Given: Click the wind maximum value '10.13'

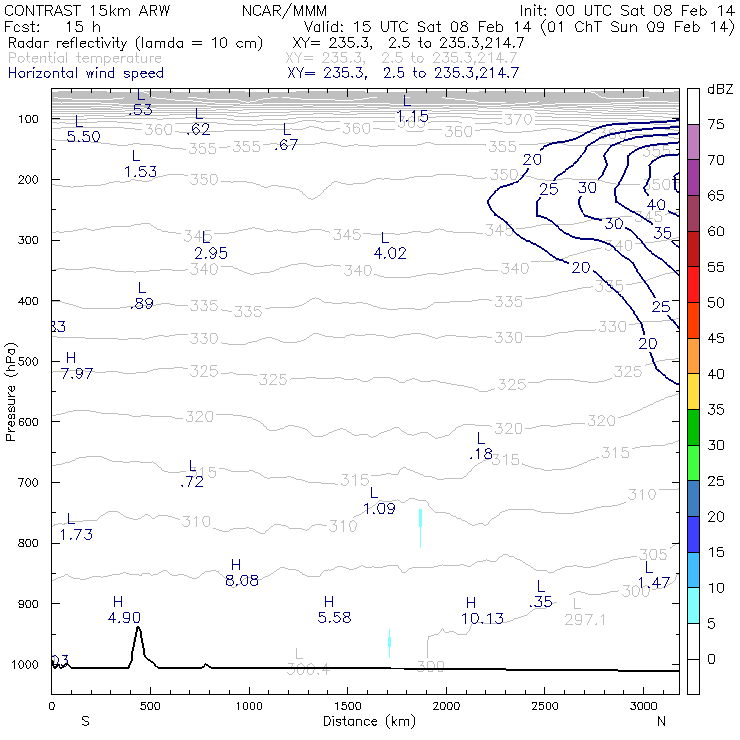Looking at the screenshot, I should tap(482, 618).
